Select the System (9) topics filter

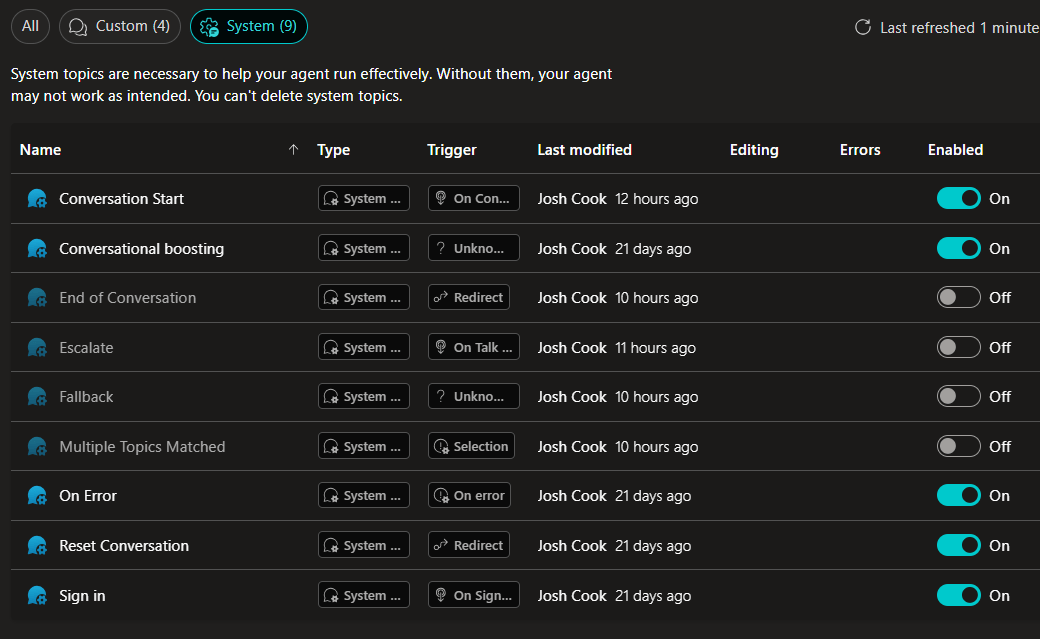[249, 27]
